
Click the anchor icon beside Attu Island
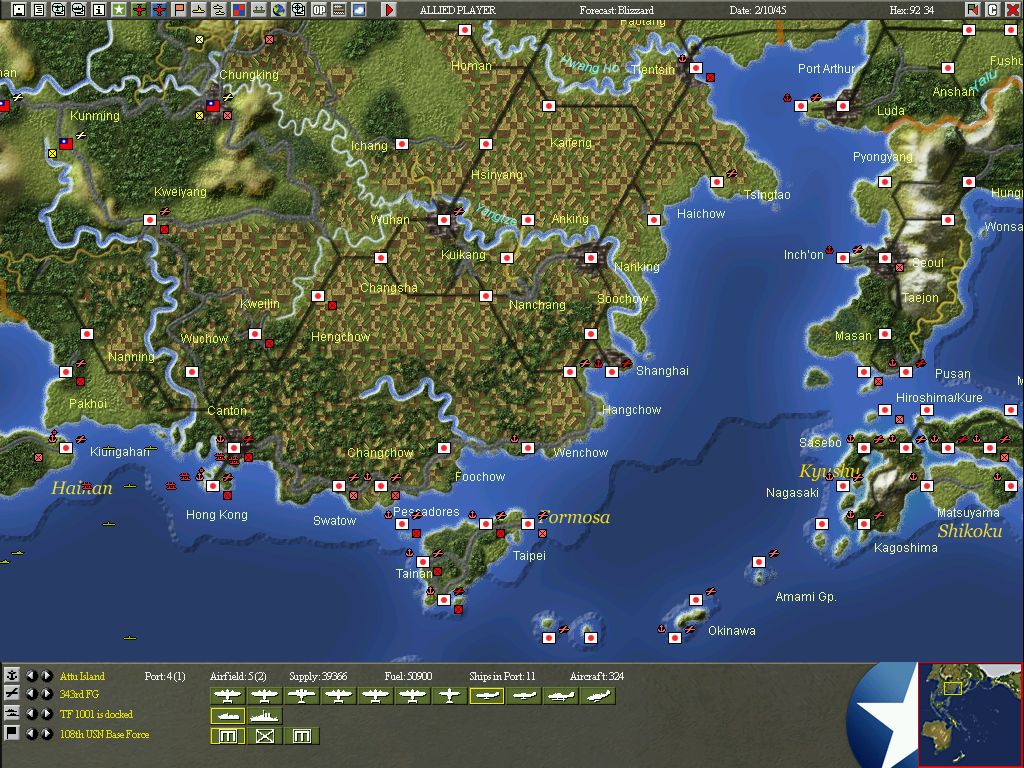tap(11, 675)
